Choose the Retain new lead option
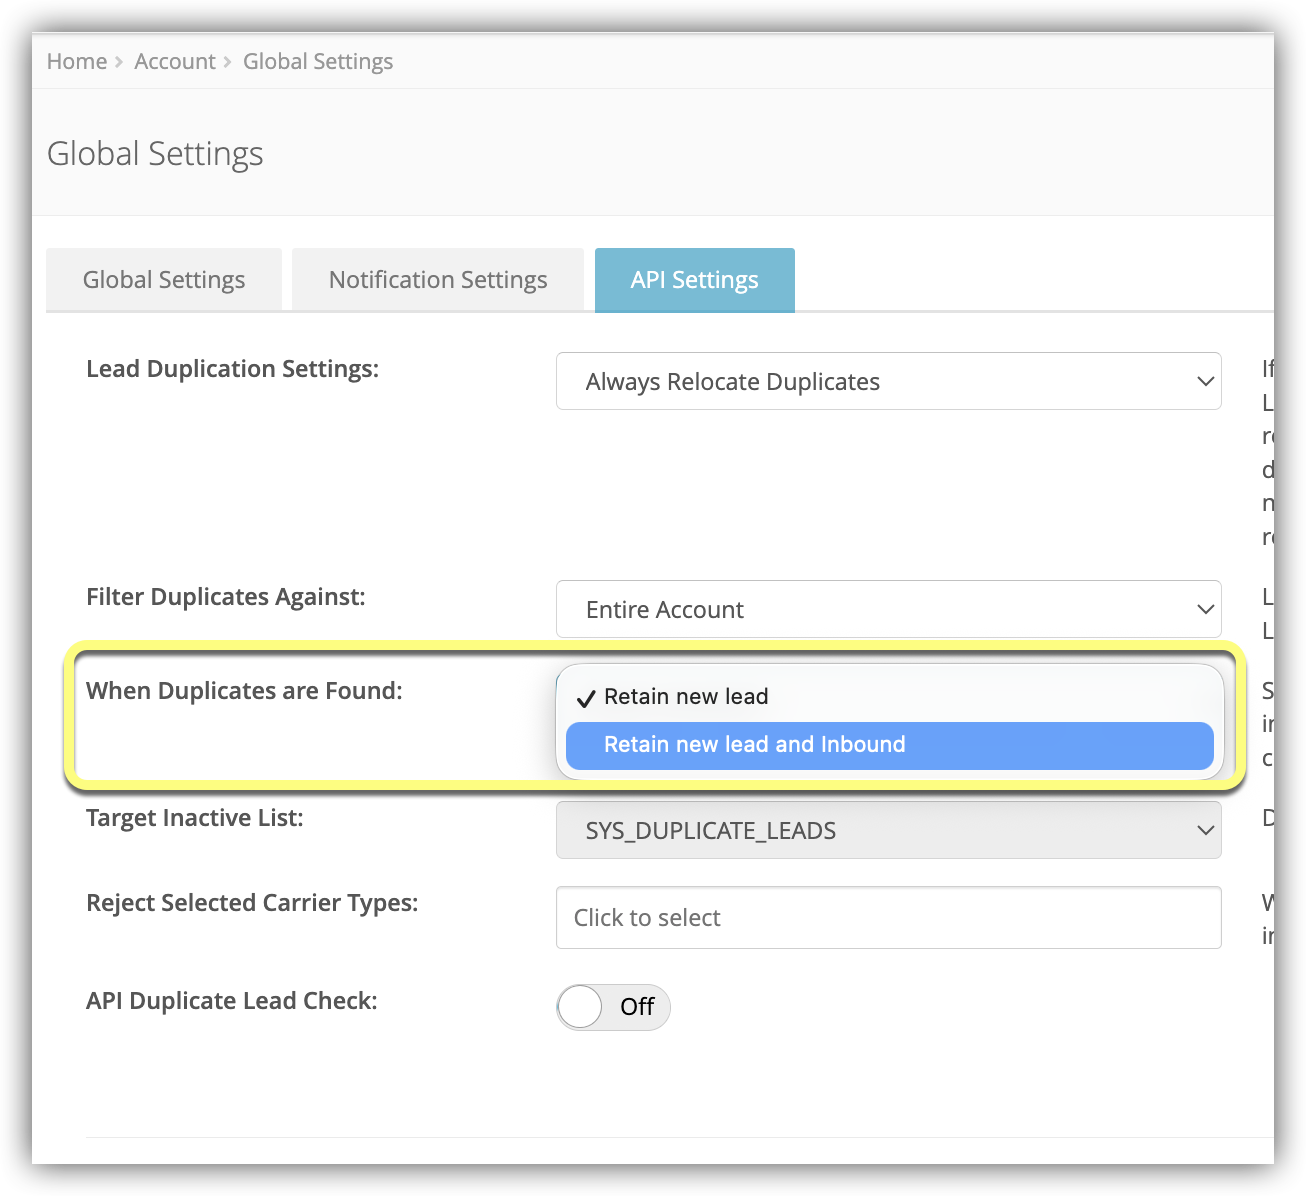This screenshot has height=1196, width=1306. (x=686, y=697)
